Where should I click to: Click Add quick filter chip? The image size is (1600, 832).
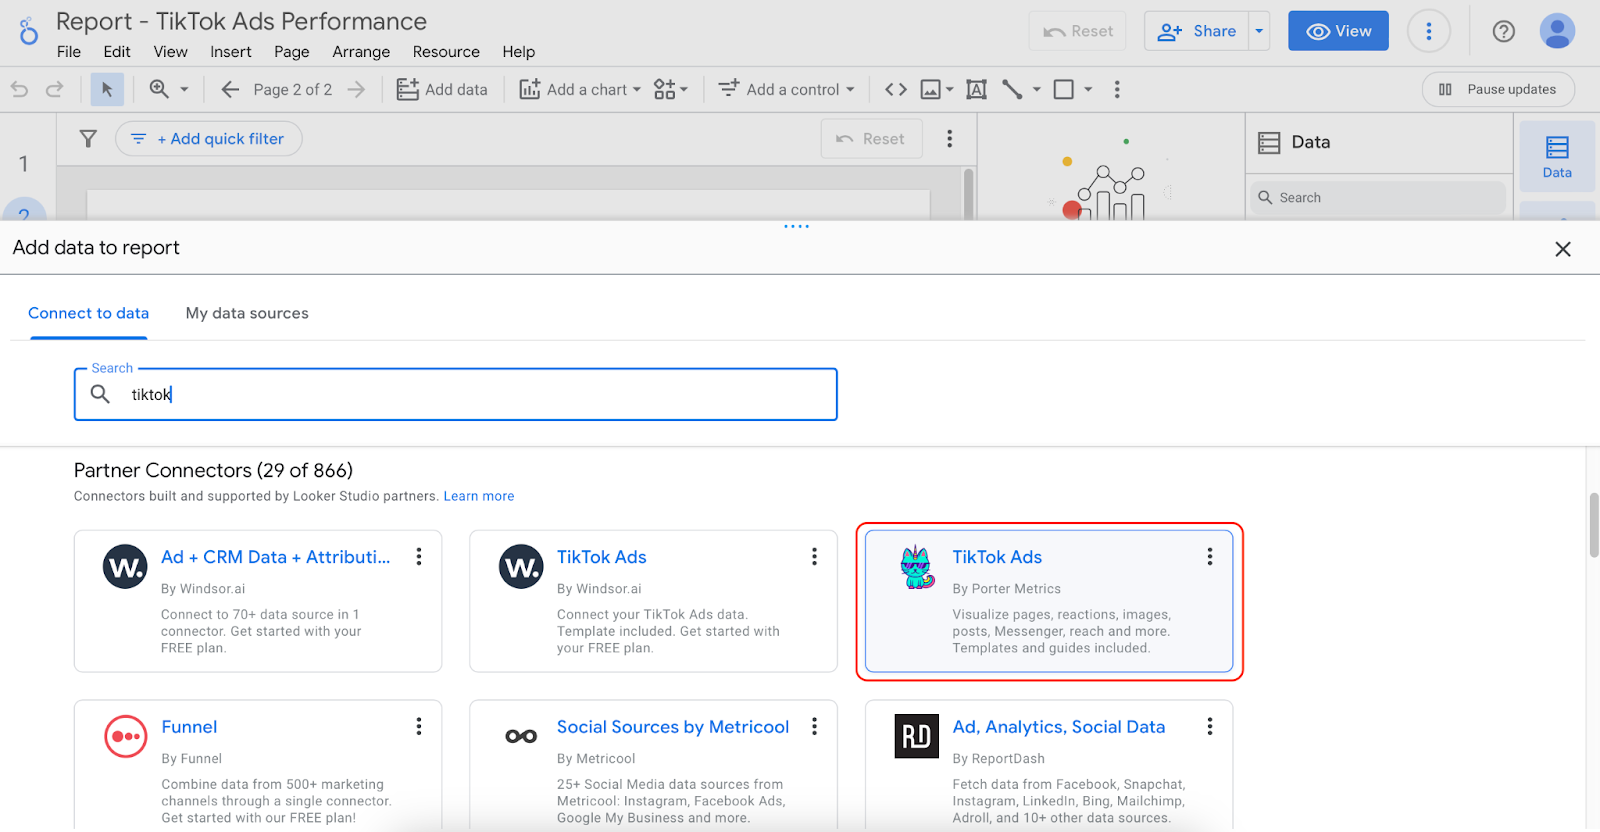(x=209, y=139)
